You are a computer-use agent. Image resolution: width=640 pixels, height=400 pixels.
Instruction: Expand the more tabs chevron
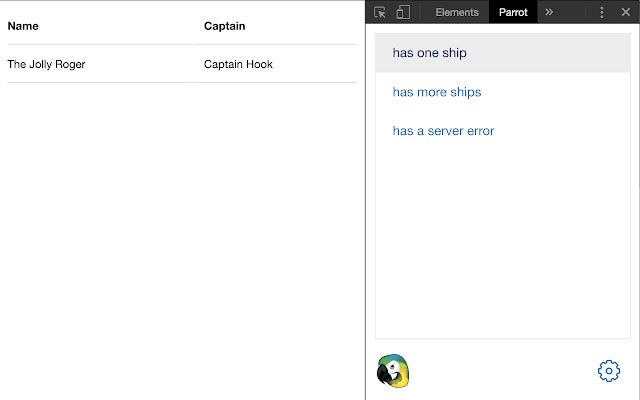click(x=549, y=12)
